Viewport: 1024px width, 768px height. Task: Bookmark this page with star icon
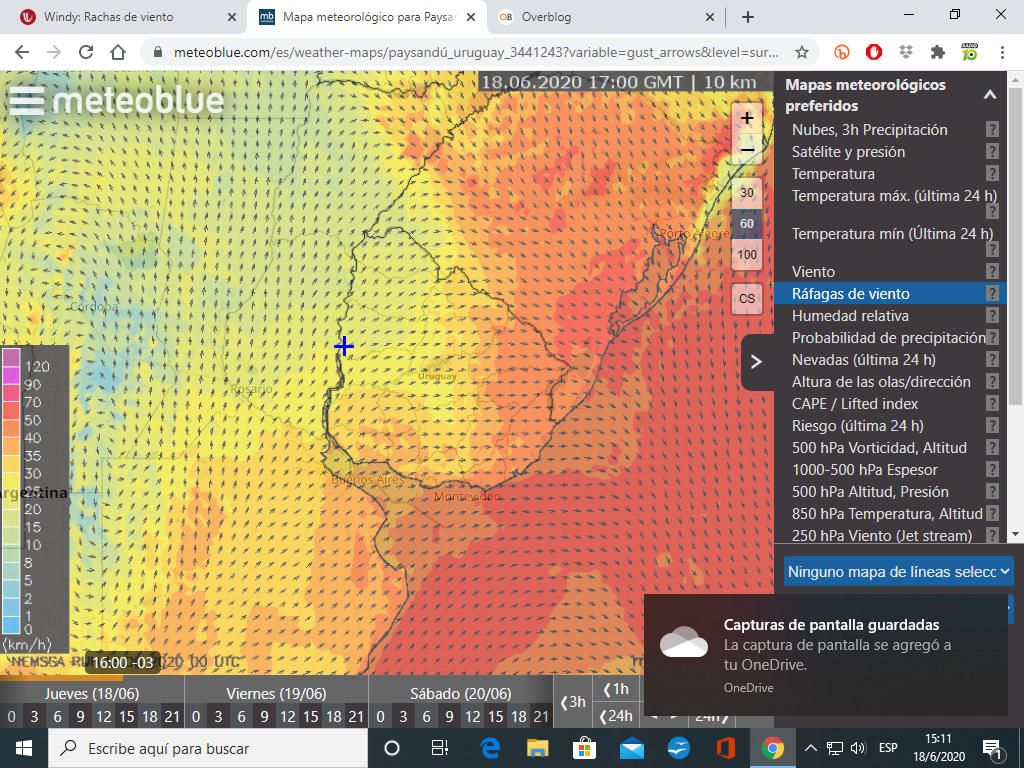pyautogui.click(x=801, y=52)
